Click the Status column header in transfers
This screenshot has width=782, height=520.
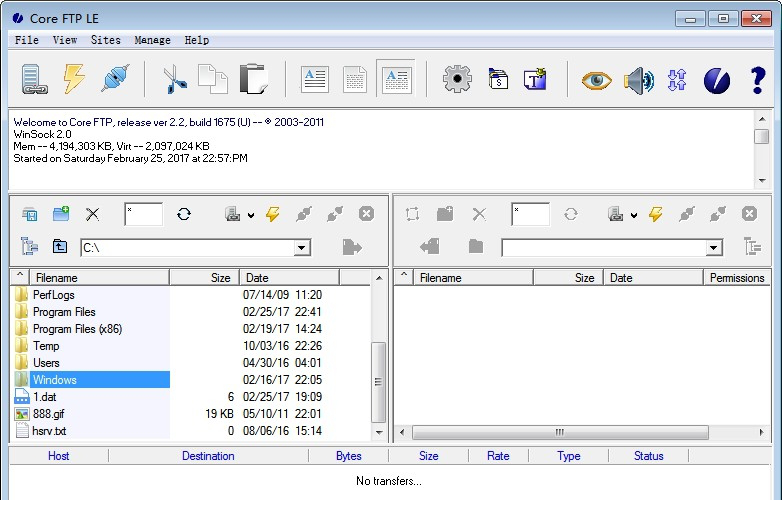tap(648, 456)
